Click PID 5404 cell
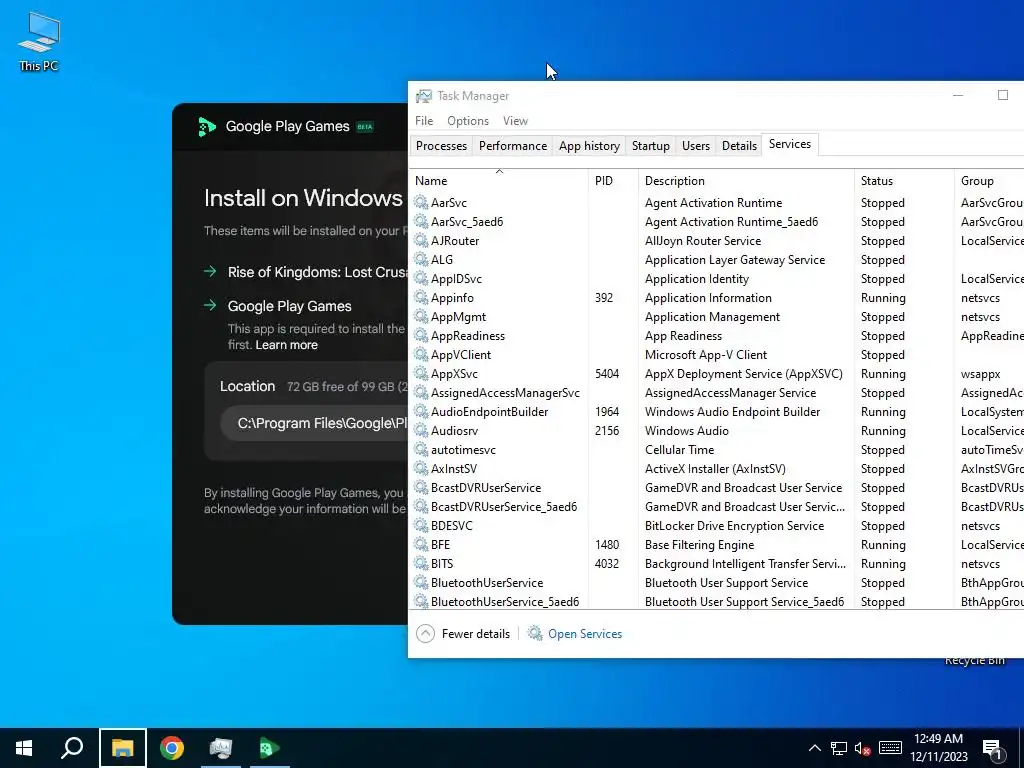The image size is (1024, 768). pyautogui.click(x=607, y=374)
